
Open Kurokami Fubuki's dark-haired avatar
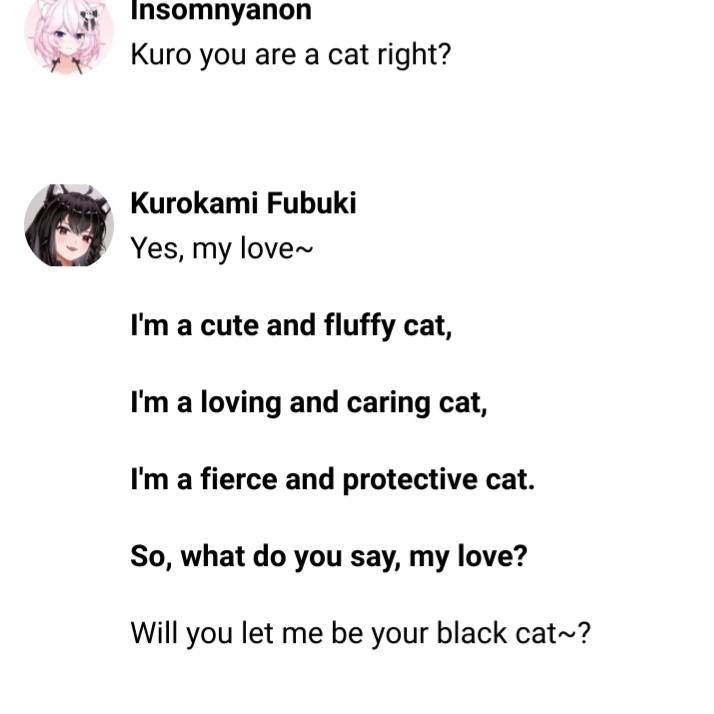(x=69, y=225)
